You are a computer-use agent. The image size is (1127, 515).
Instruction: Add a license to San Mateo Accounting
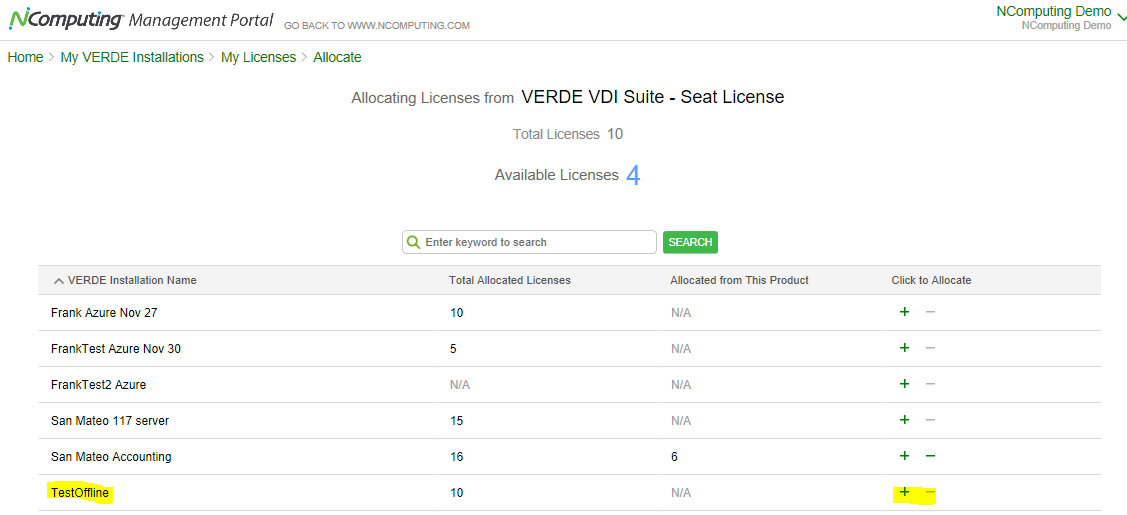point(904,456)
